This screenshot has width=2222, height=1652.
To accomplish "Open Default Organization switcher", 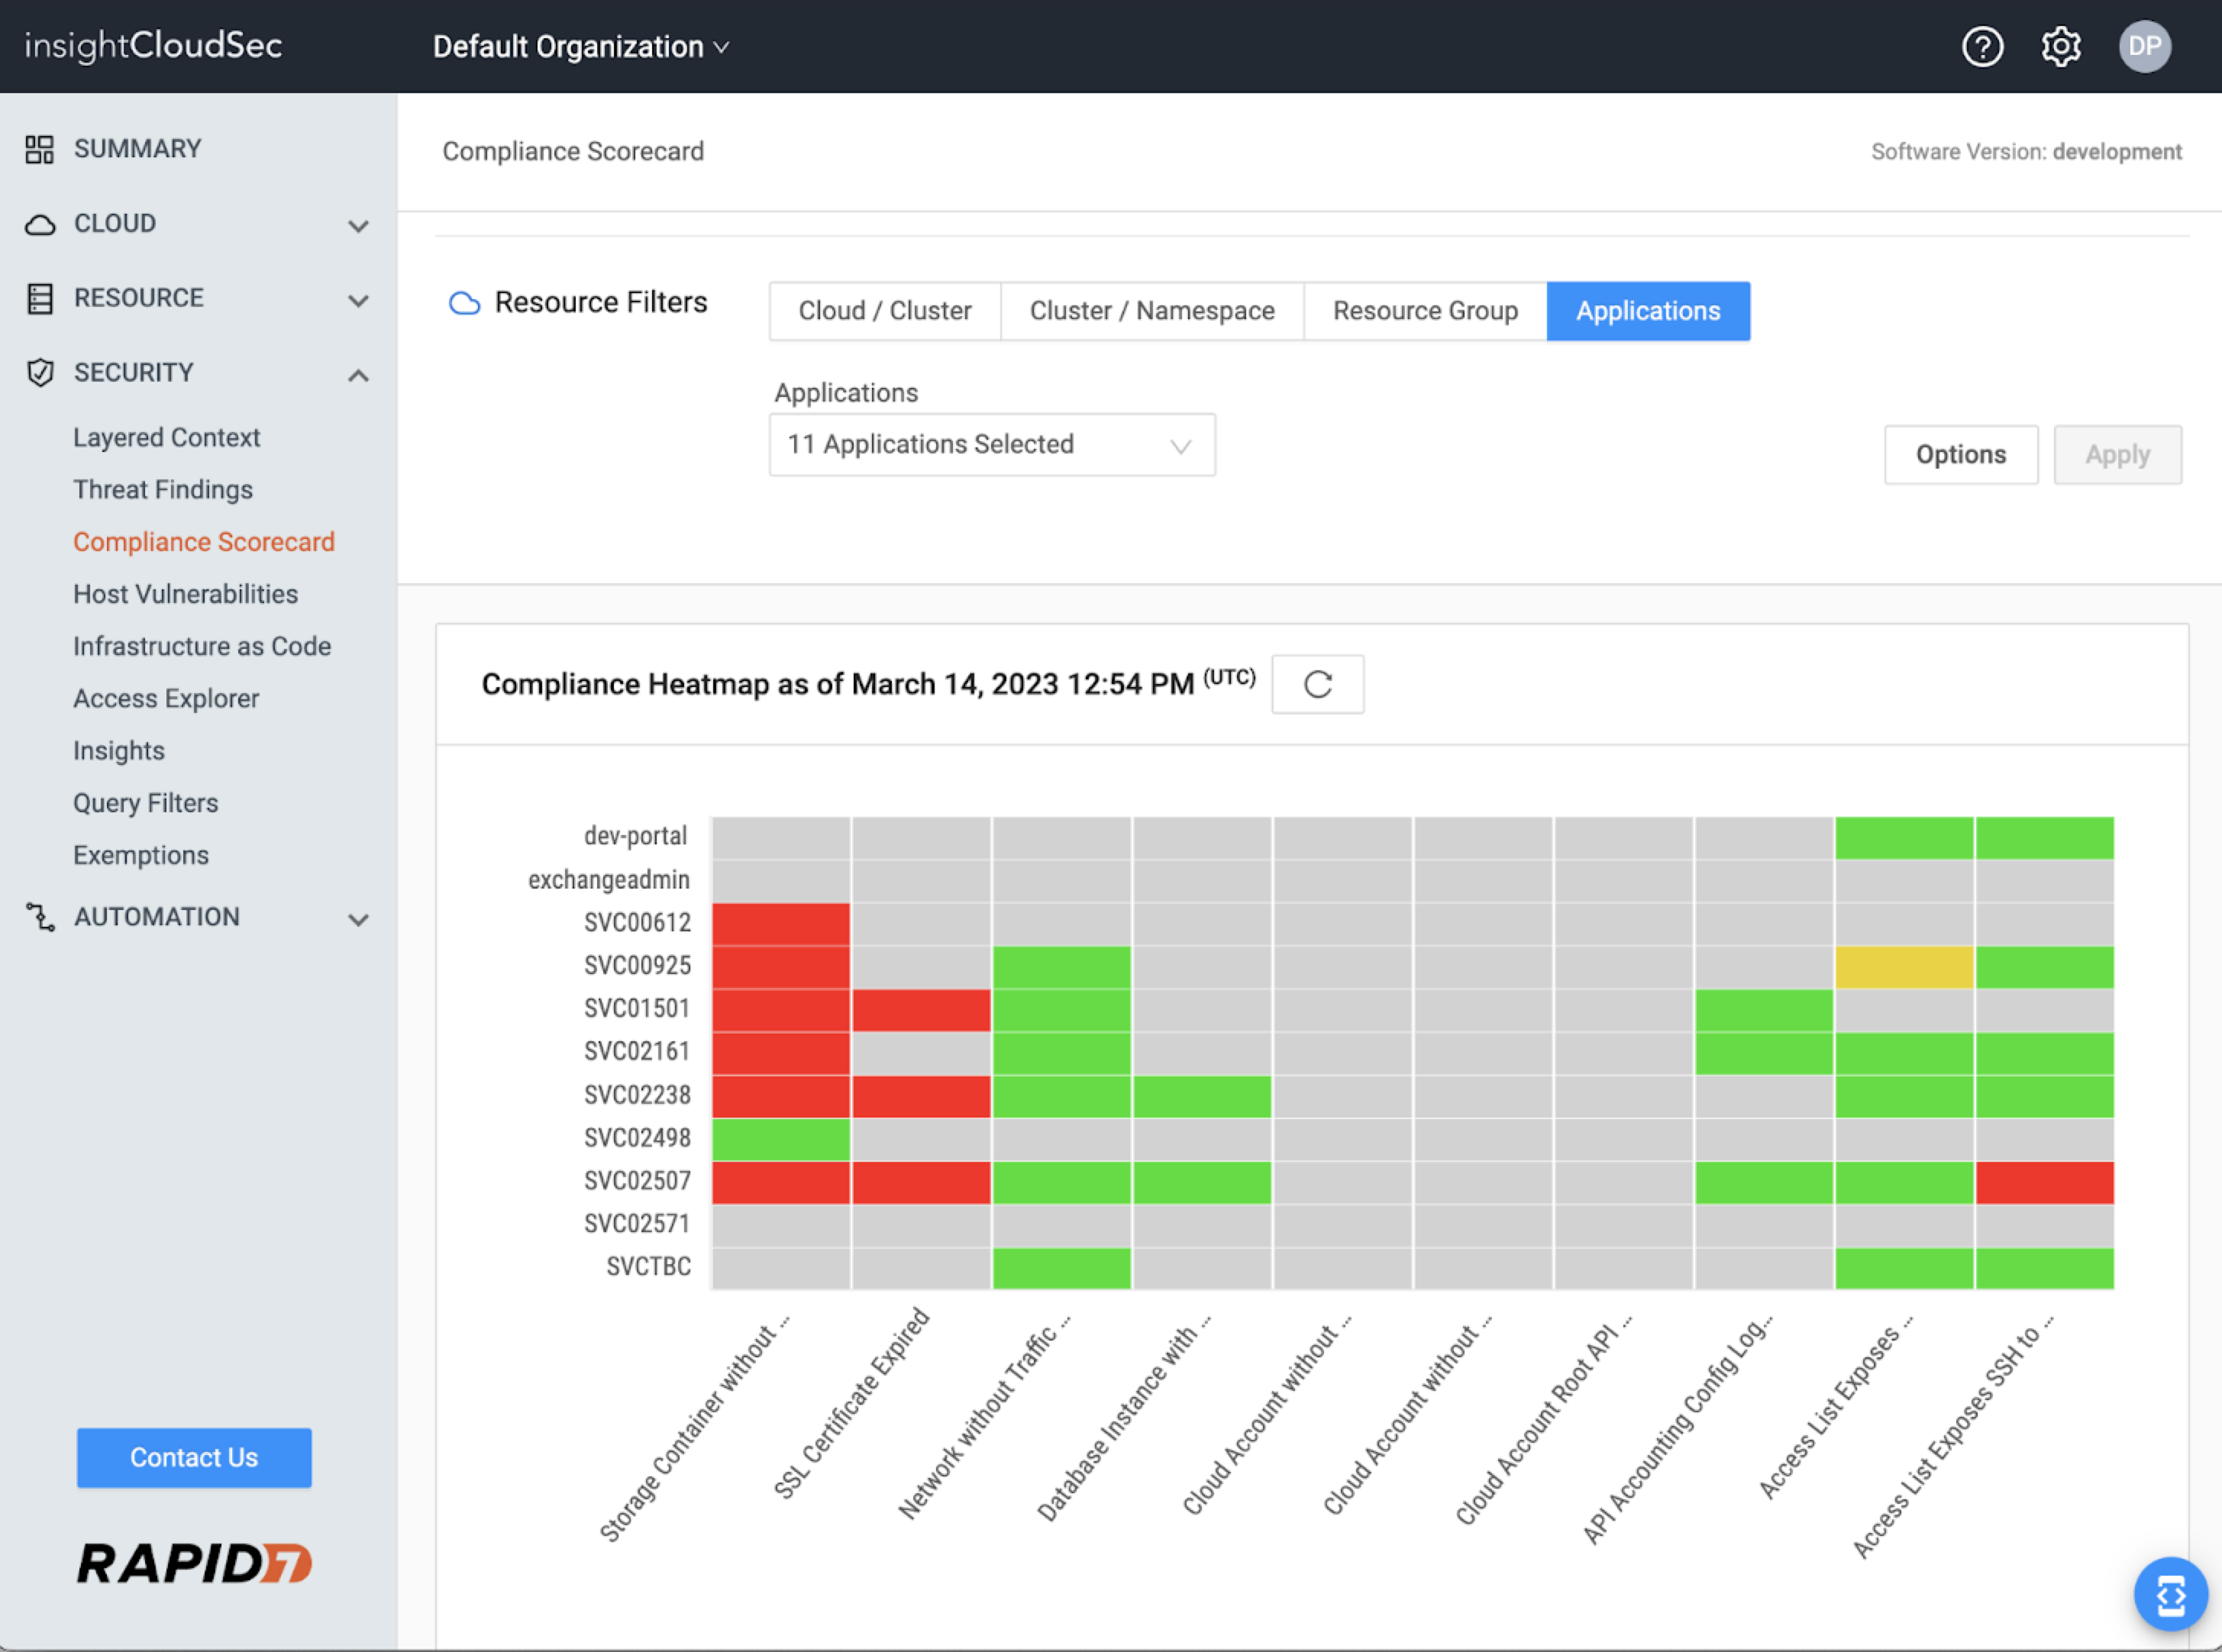I will tap(580, 47).
